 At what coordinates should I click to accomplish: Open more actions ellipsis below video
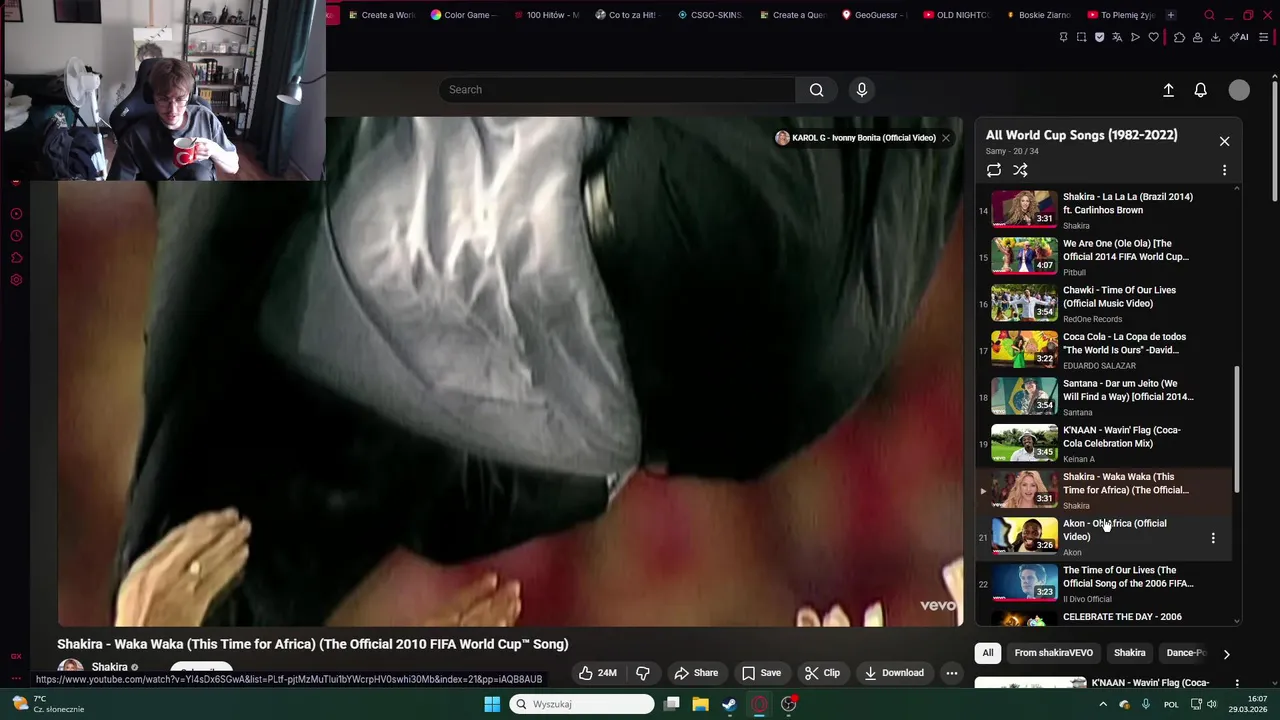(x=952, y=673)
